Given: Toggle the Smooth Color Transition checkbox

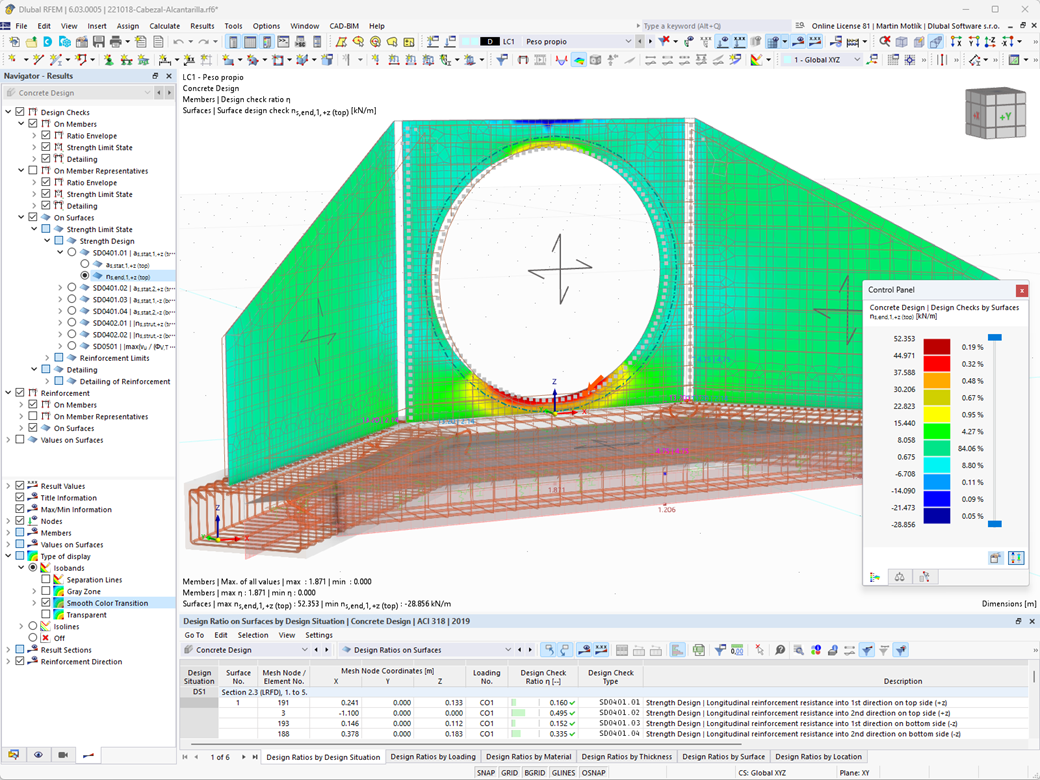Looking at the screenshot, I should point(45,603).
